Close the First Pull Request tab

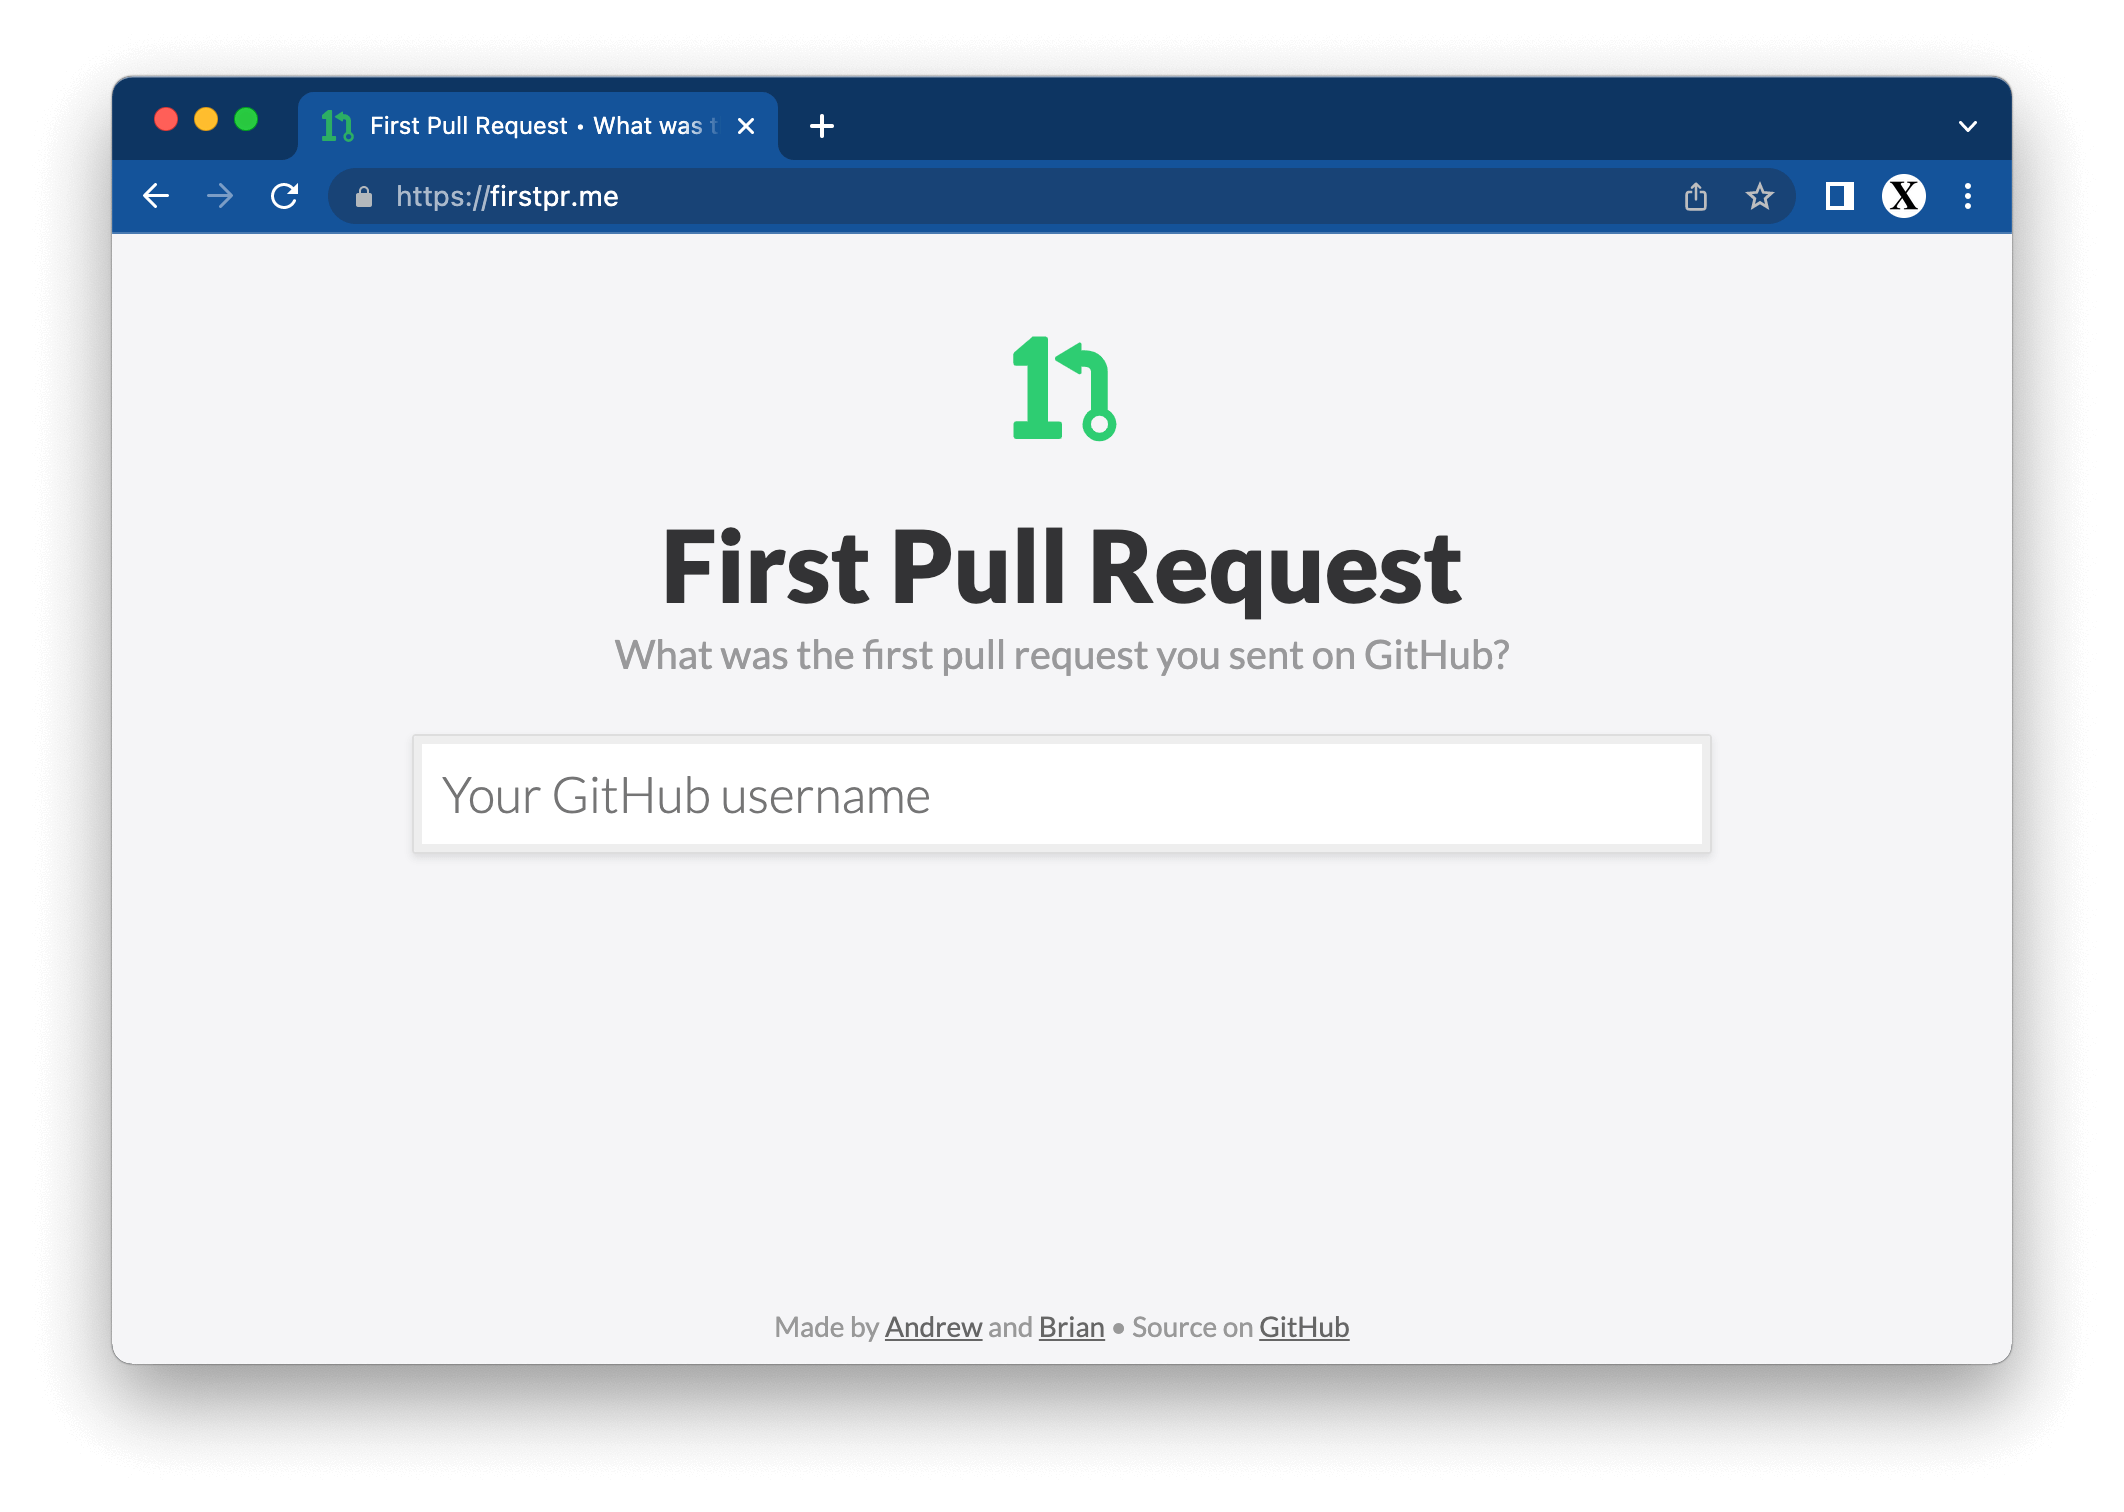tap(745, 126)
